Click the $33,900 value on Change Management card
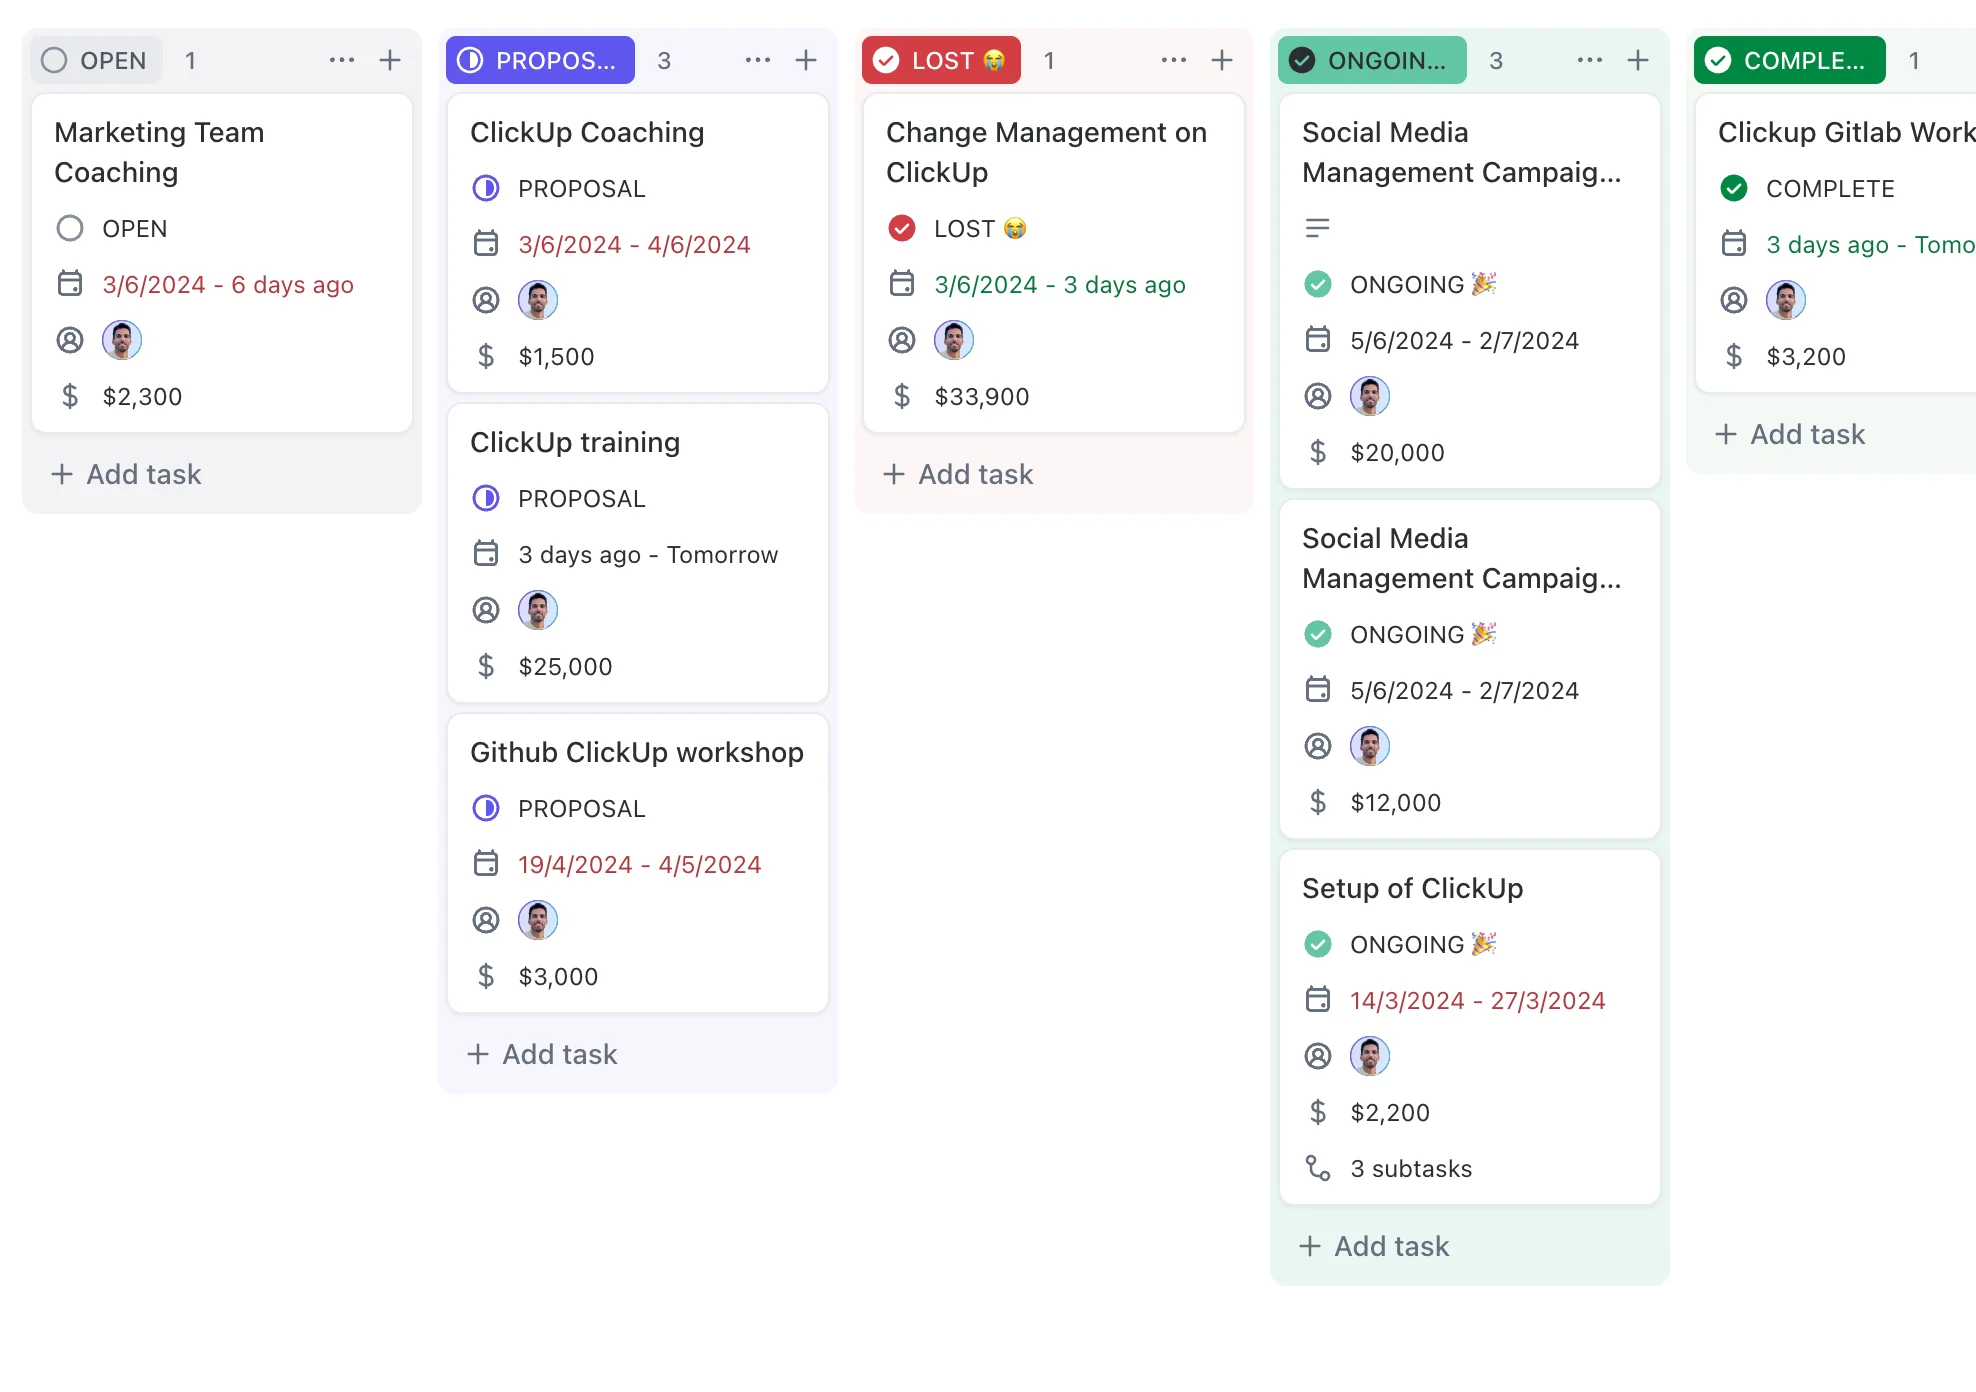The image size is (1976, 1392). pyautogui.click(x=981, y=396)
